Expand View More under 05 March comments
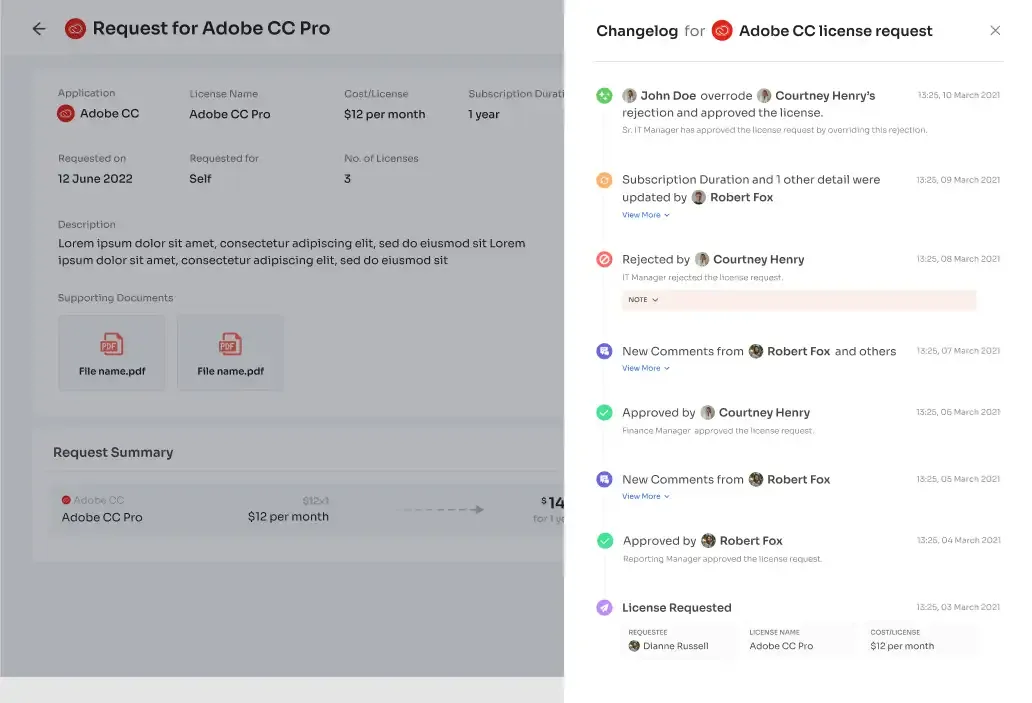The width and height of the screenshot is (1032, 703). [x=646, y=496]
